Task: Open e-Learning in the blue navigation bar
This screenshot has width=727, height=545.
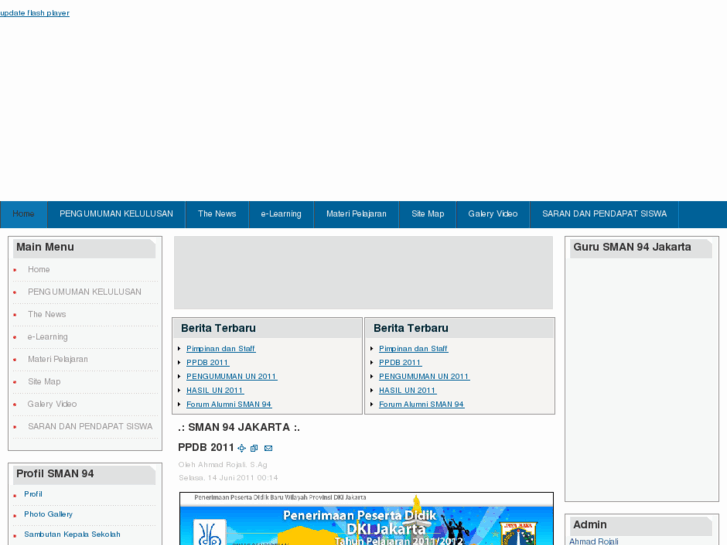Action: tap(281, 214)
